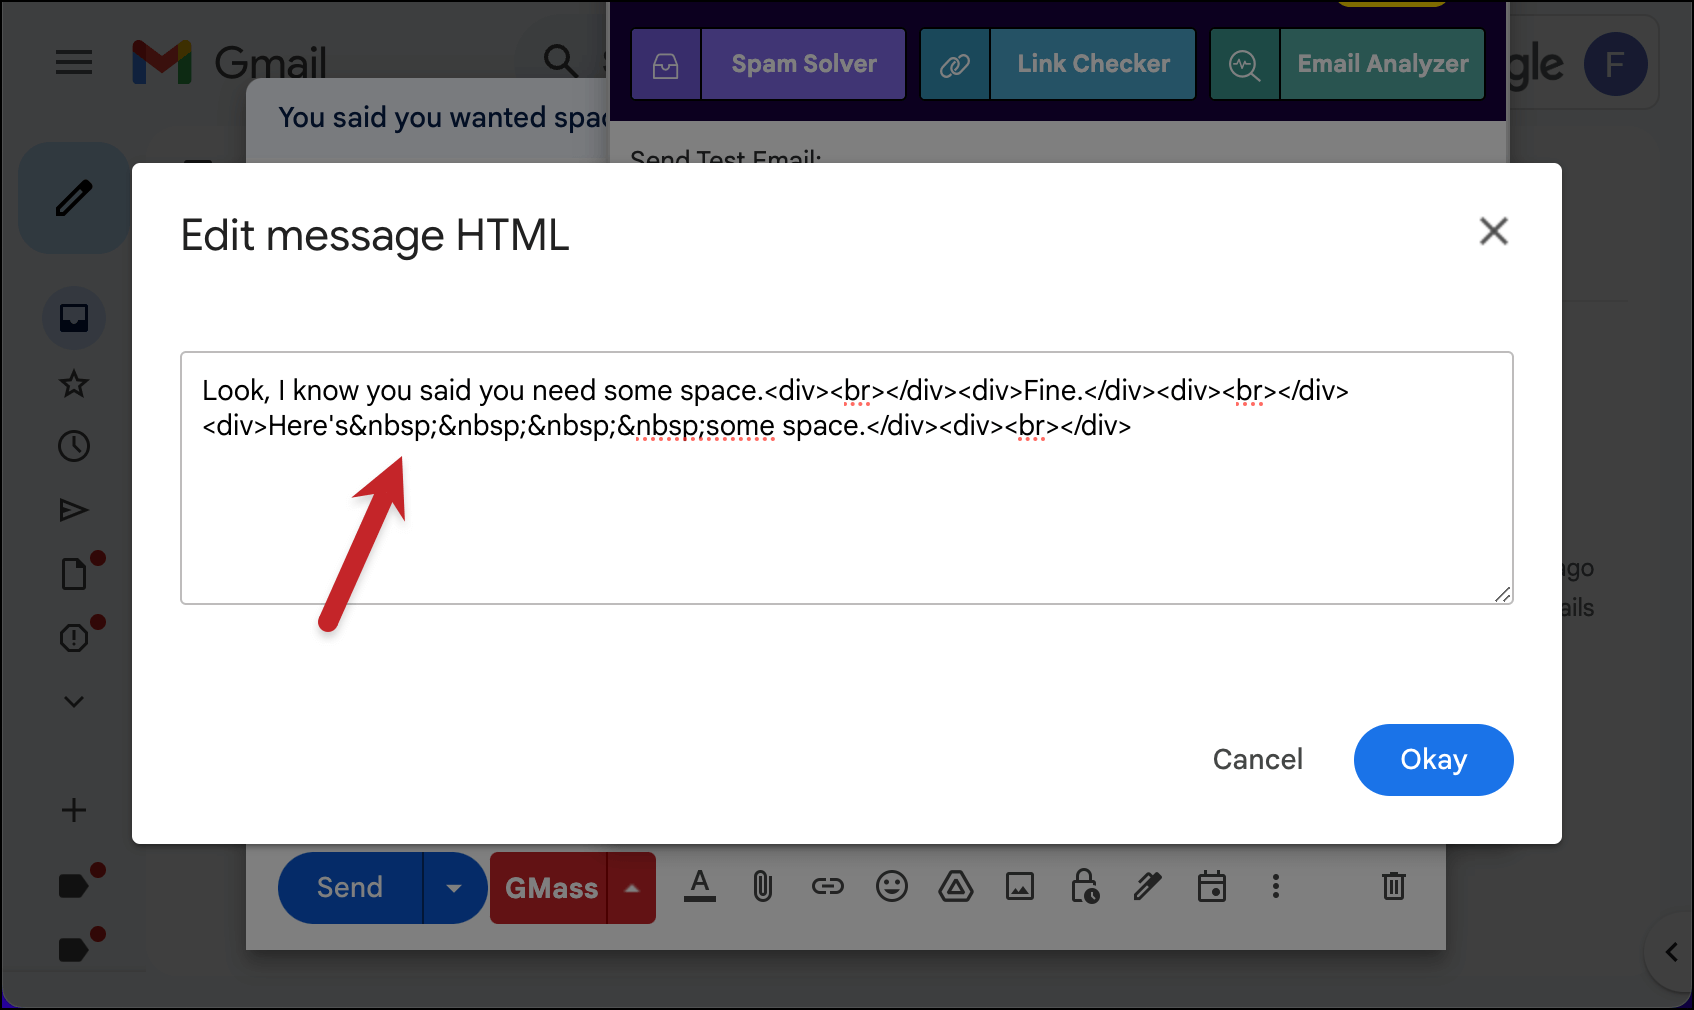Open Spam exclamation icon in sidebar

(x=74, y=638)
